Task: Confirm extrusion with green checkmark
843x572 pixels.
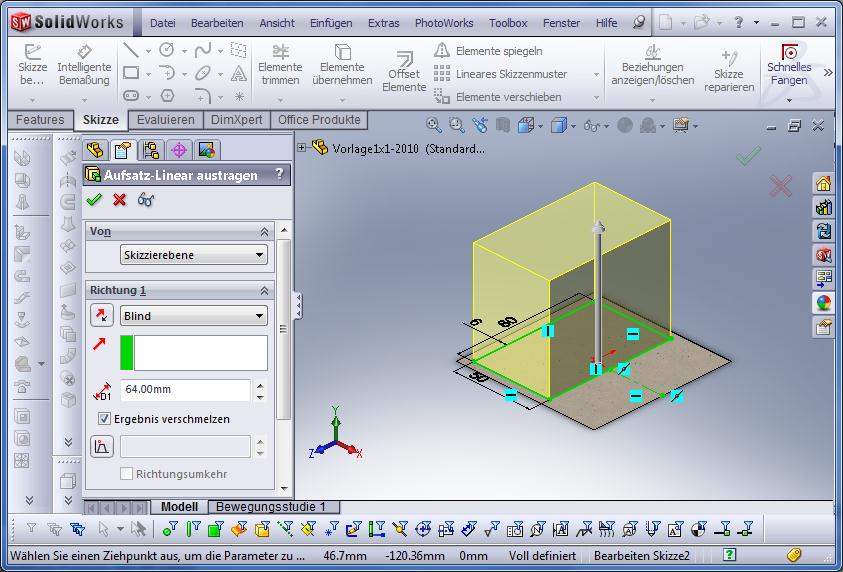Action: [95, 199]
